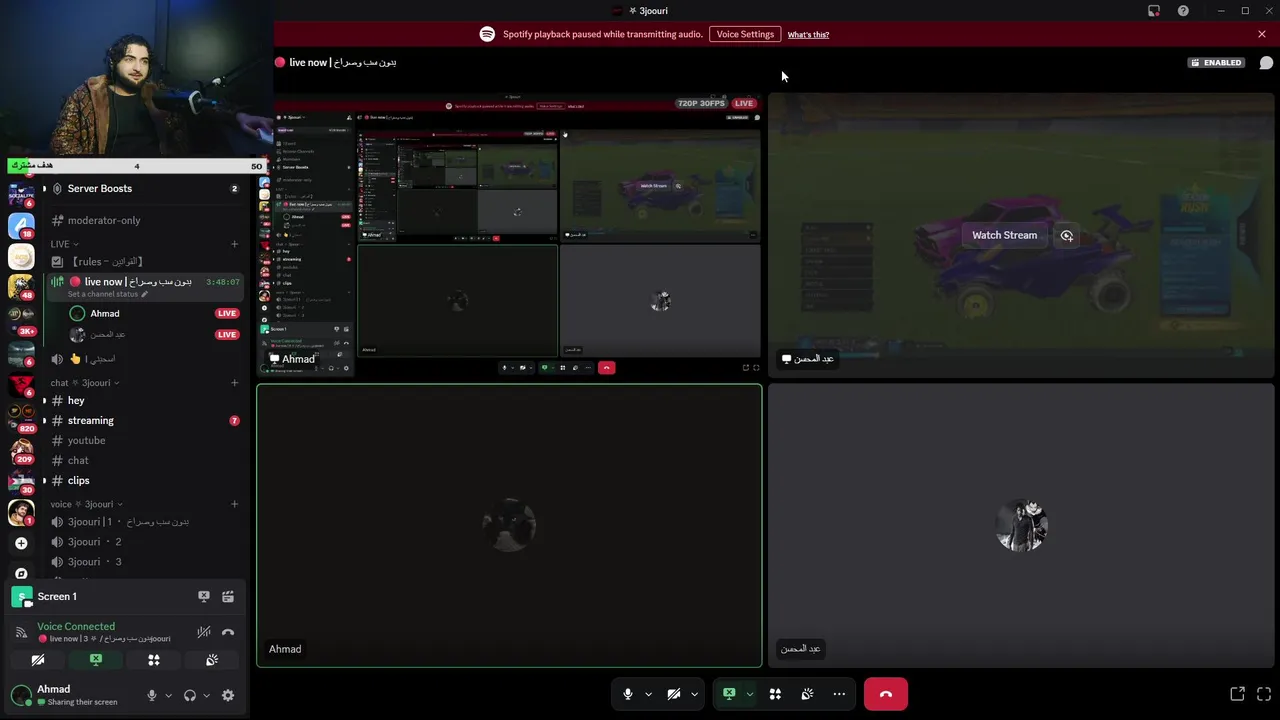This screenshot has height=720, width=1280.
Task: Set a channel status pencil link
Action: [x=107, y=294]
